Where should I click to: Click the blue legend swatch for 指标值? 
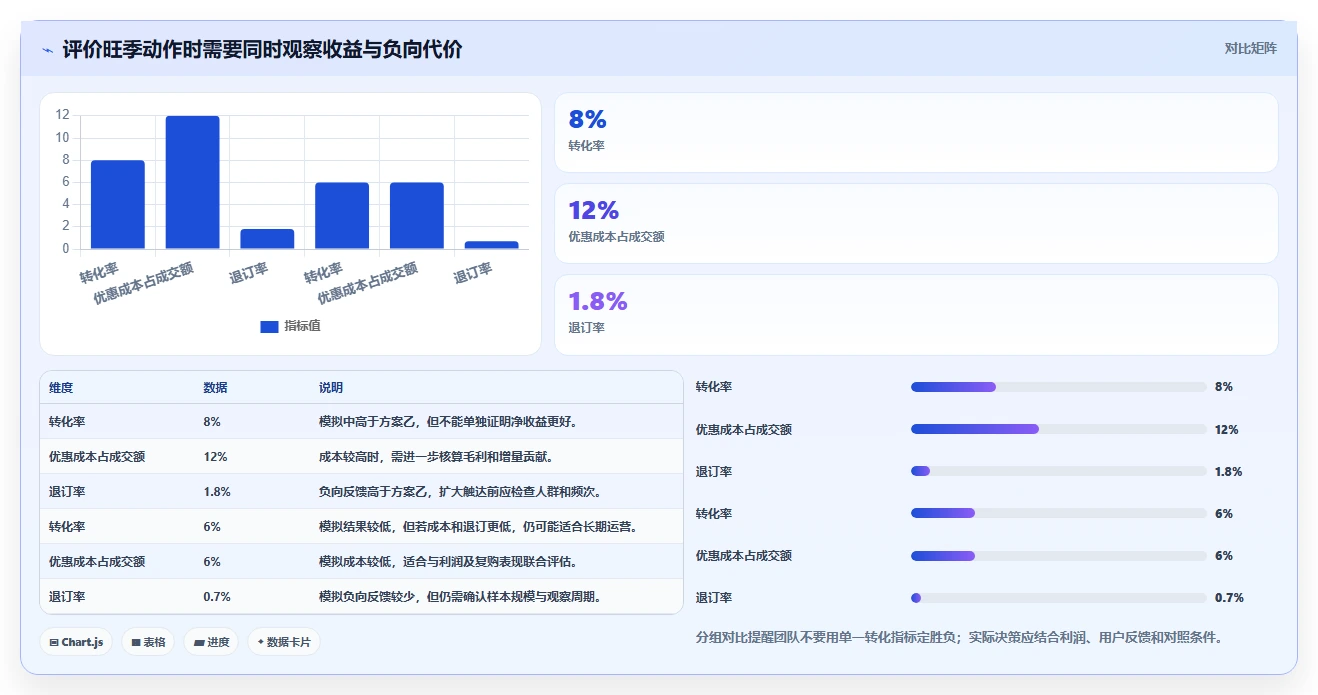tap(269, 326)
